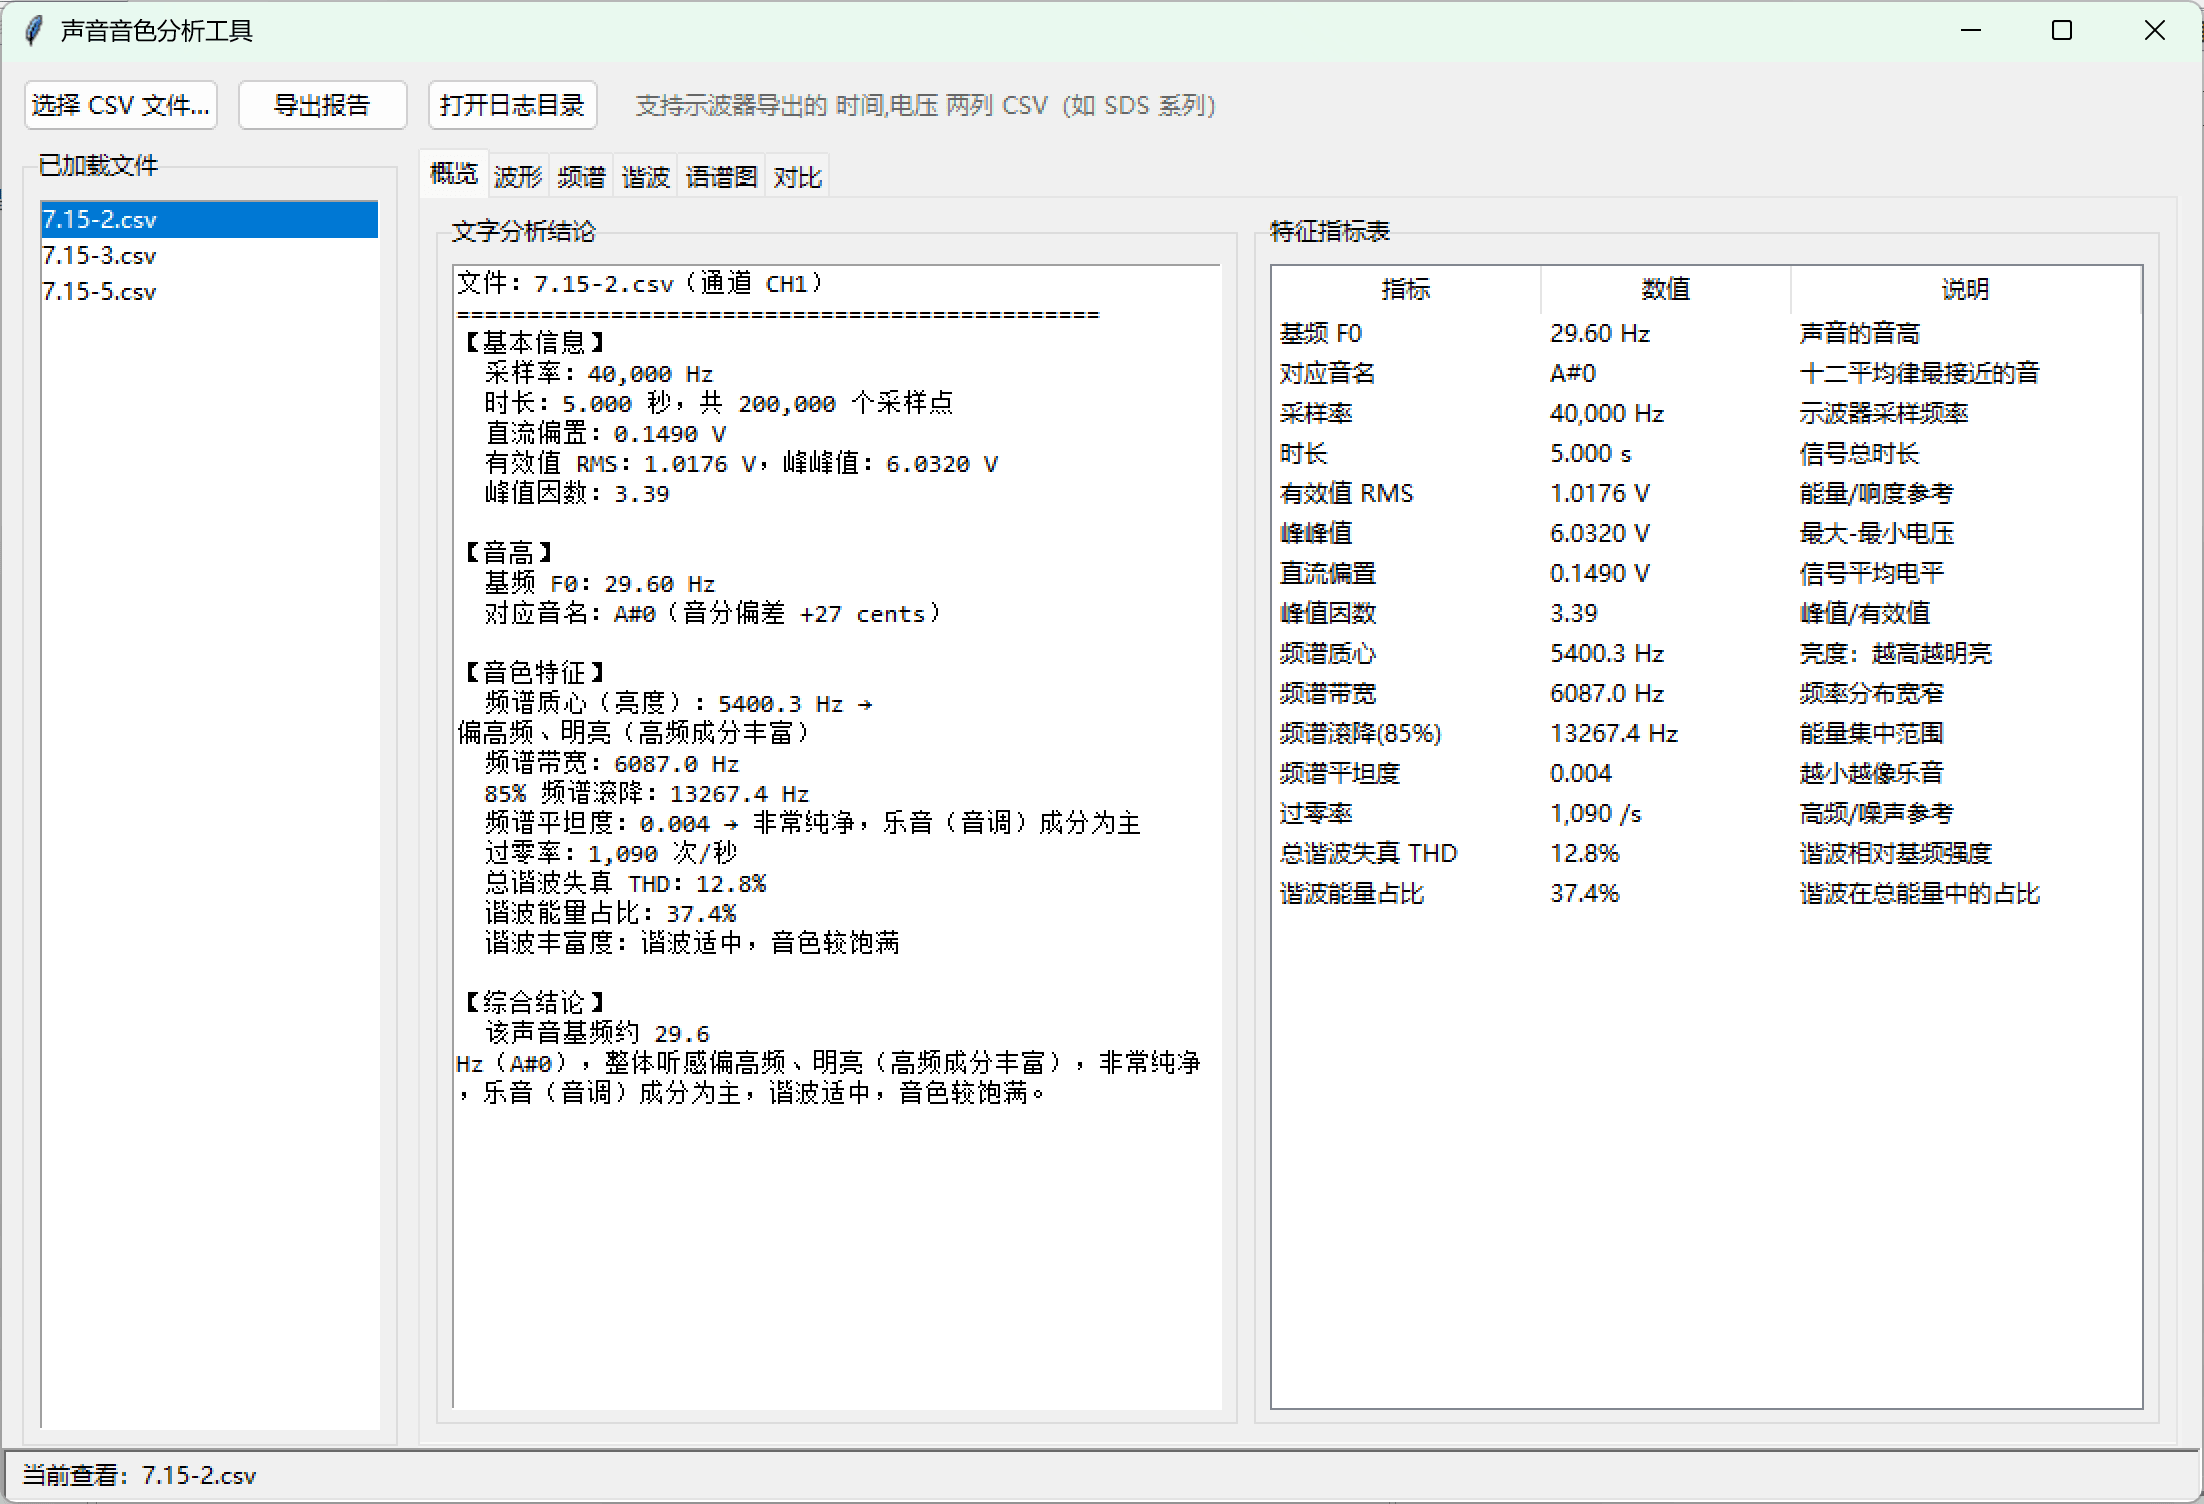The height and width of the screenshot is (1504, 2204).
Task: Select the 基频 F0 table row
Action: pos(1706,333)
